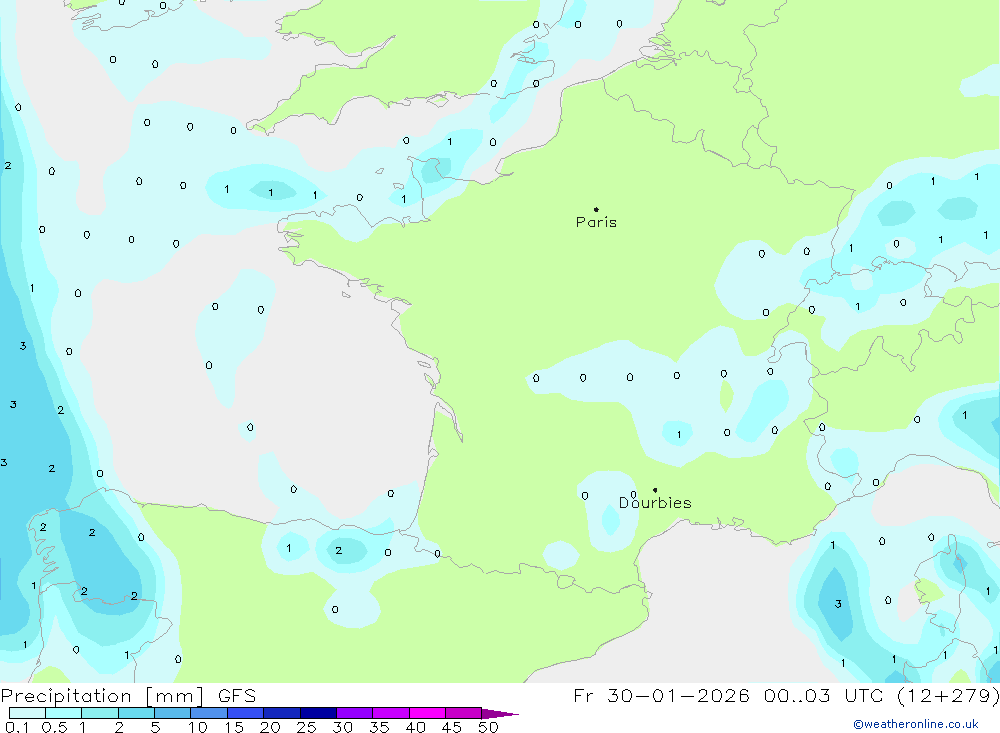Pick the 2 mm legend color swatch

point(136,713)
